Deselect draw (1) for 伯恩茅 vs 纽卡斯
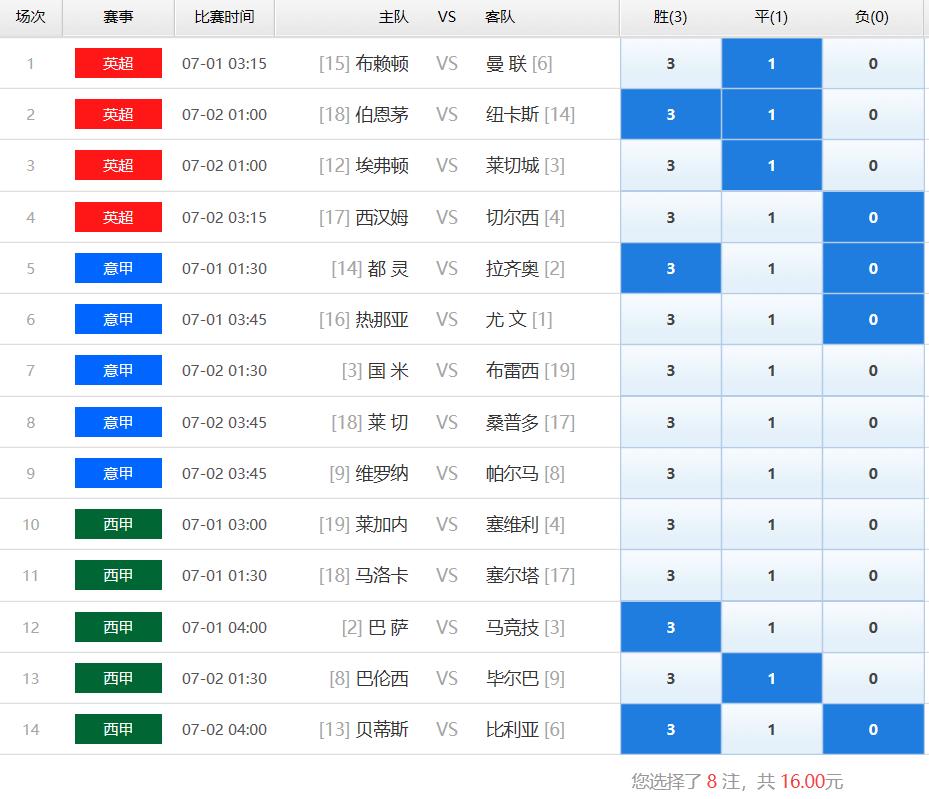 tap(771, 114)
